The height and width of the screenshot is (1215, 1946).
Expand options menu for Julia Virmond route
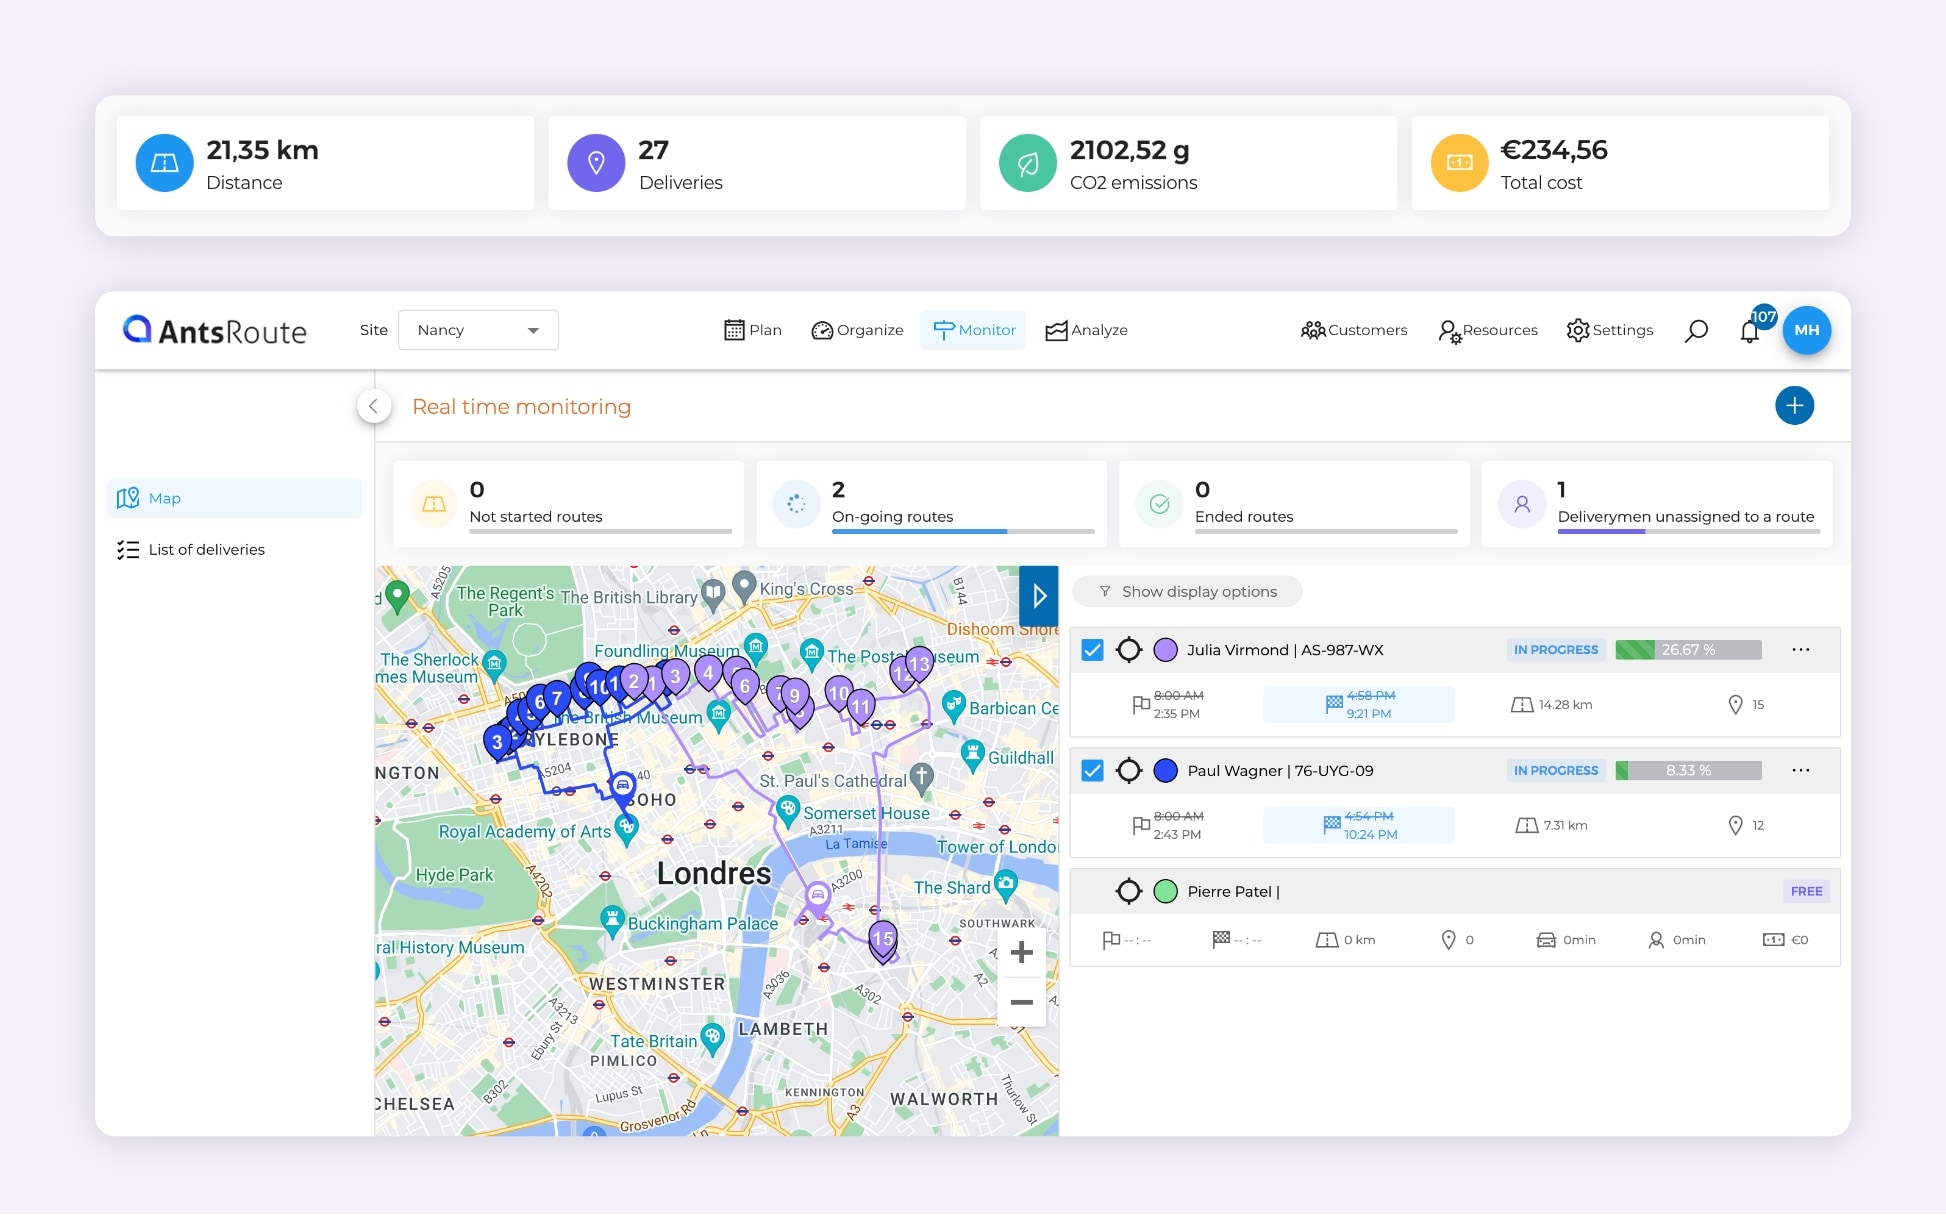[x=1802, y=649]
